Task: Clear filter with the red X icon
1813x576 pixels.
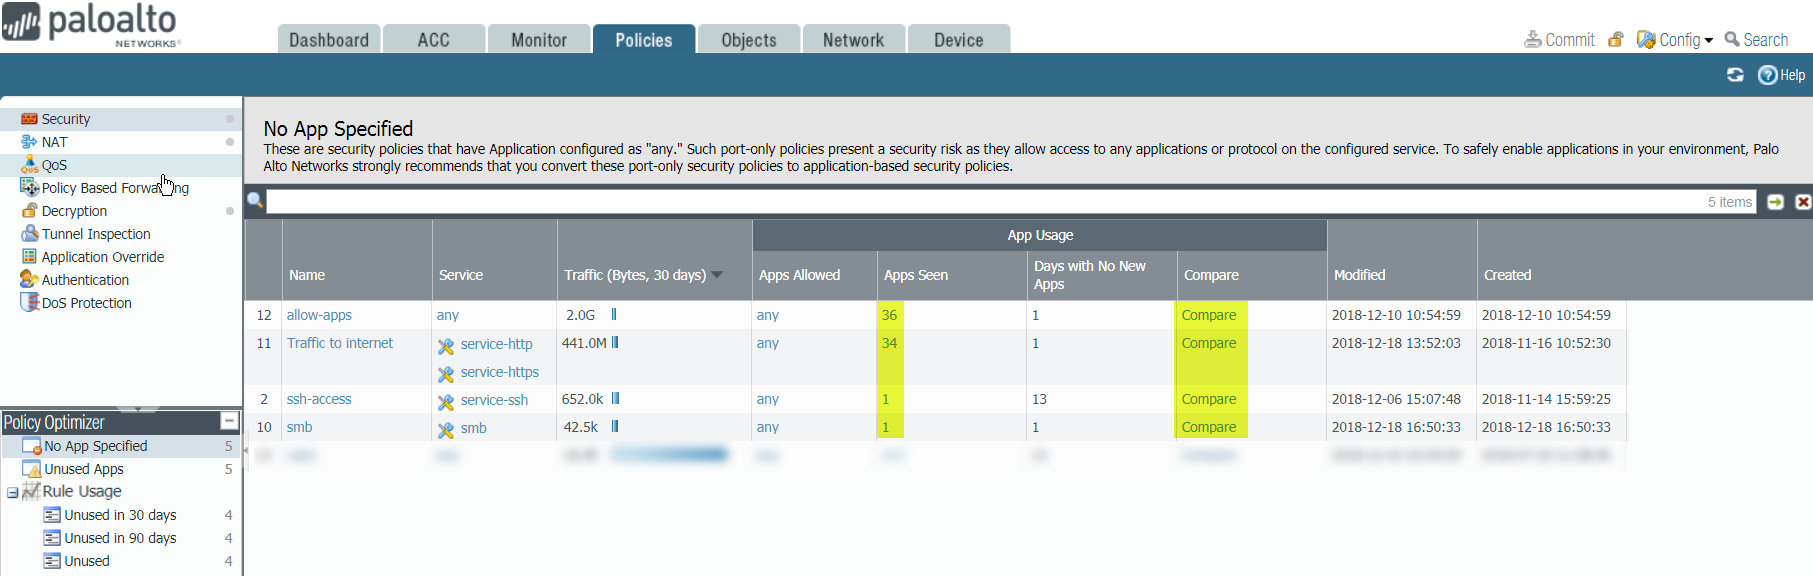Action: pyautogui.click(x=1803, y=202)
